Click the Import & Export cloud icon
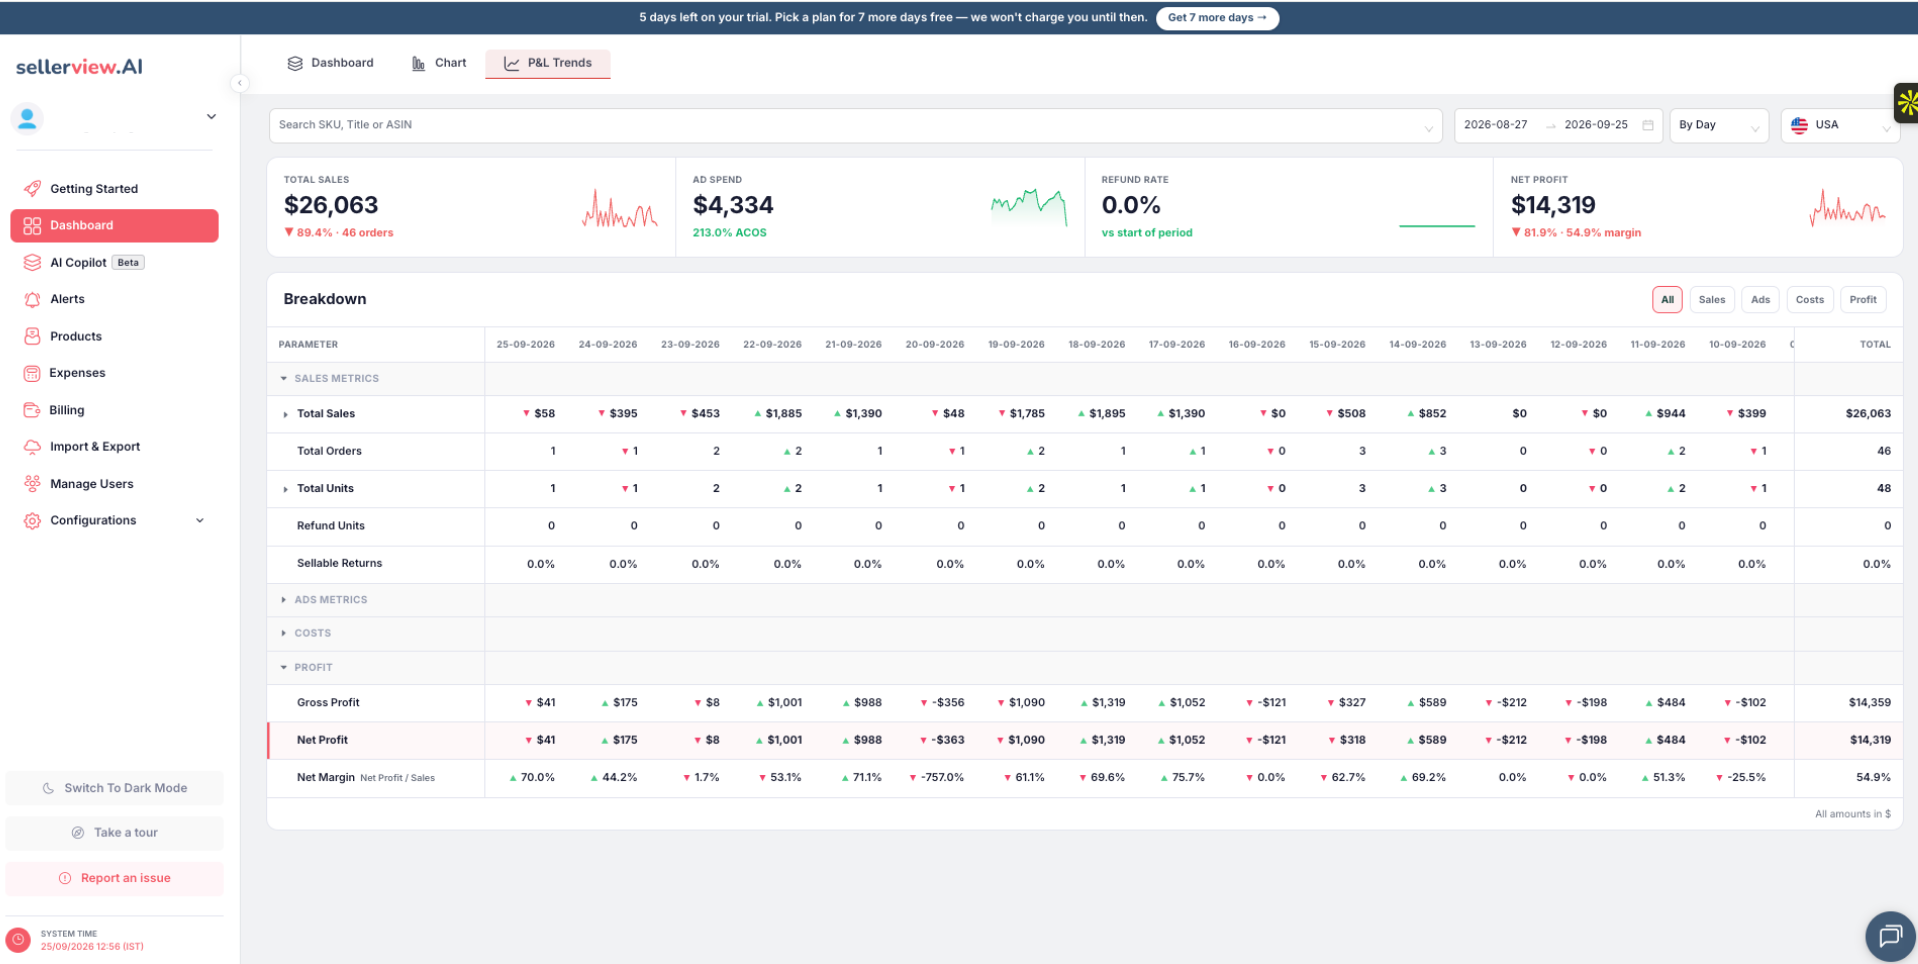 click(32, 447)
